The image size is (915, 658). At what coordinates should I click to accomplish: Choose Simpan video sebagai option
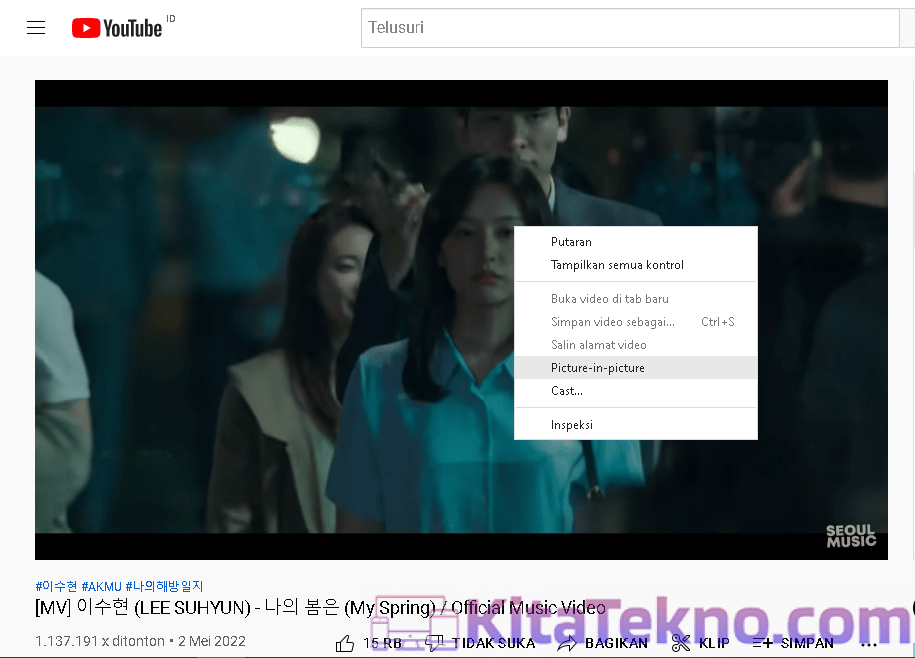635,322
